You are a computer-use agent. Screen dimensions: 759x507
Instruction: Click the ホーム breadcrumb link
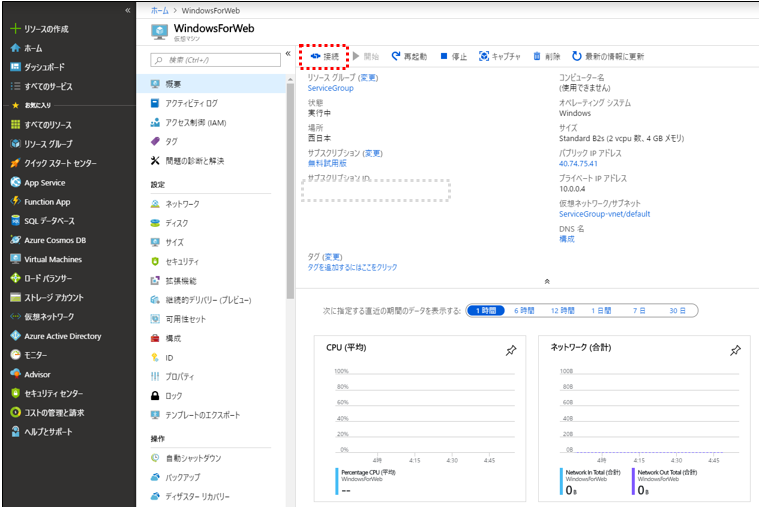tap(160, 10)
